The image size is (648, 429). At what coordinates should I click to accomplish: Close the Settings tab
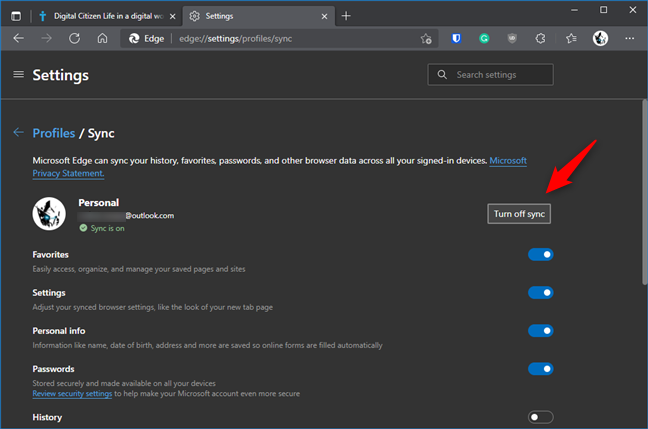pyautogui.click(x=324, y=17)
